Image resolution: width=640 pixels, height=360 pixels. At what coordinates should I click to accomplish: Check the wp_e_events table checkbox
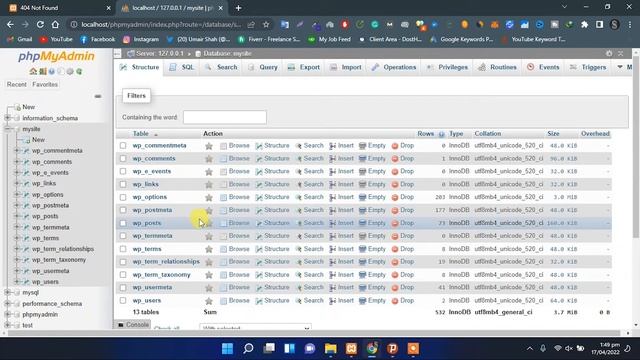(x=123, y=171)
